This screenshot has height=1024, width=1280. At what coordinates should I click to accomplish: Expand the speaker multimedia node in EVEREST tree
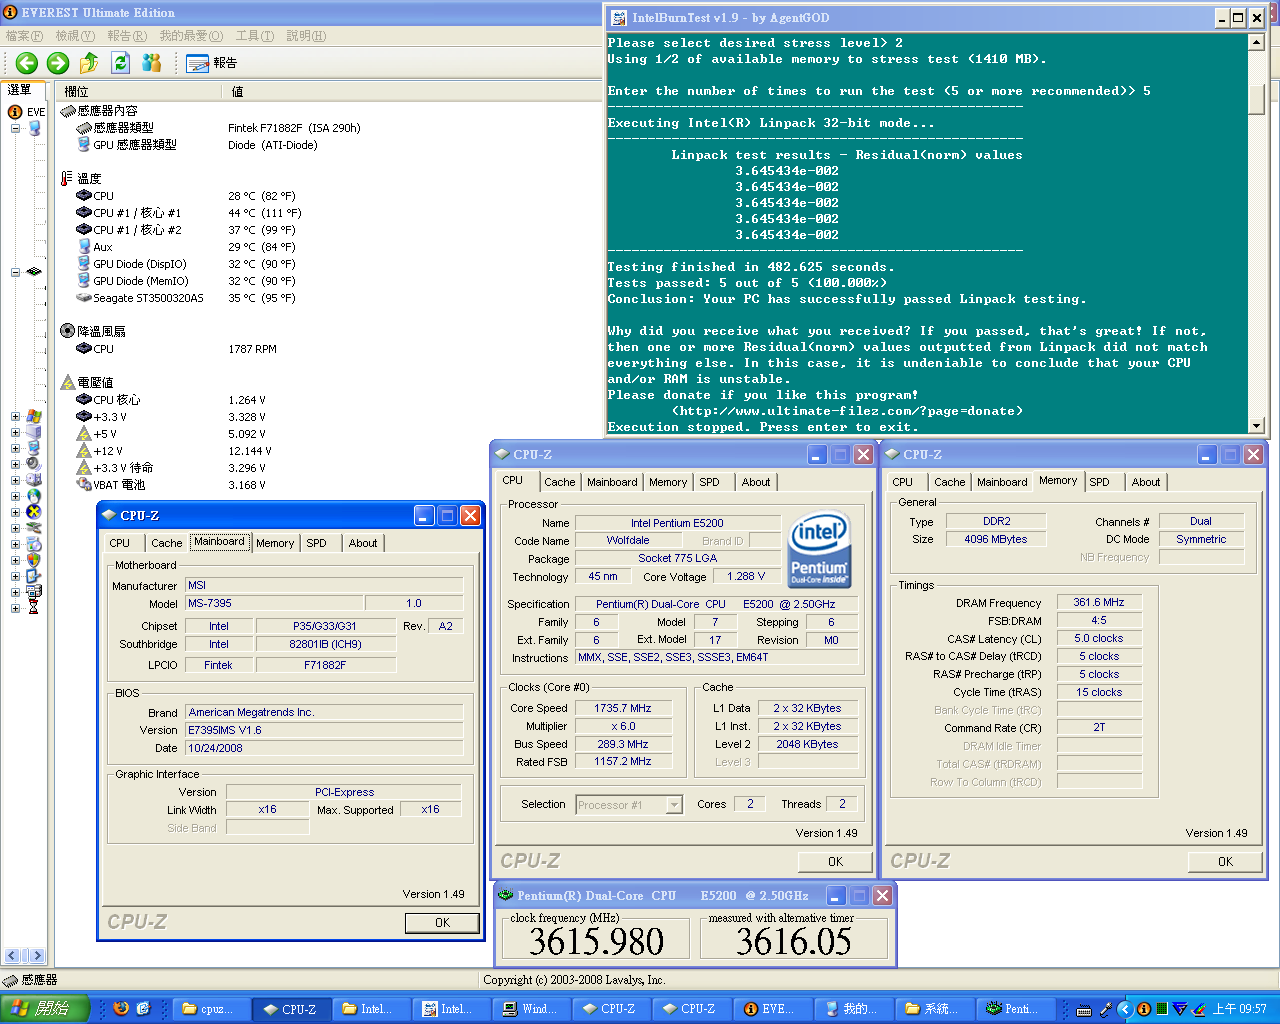(x=15, y=464)
